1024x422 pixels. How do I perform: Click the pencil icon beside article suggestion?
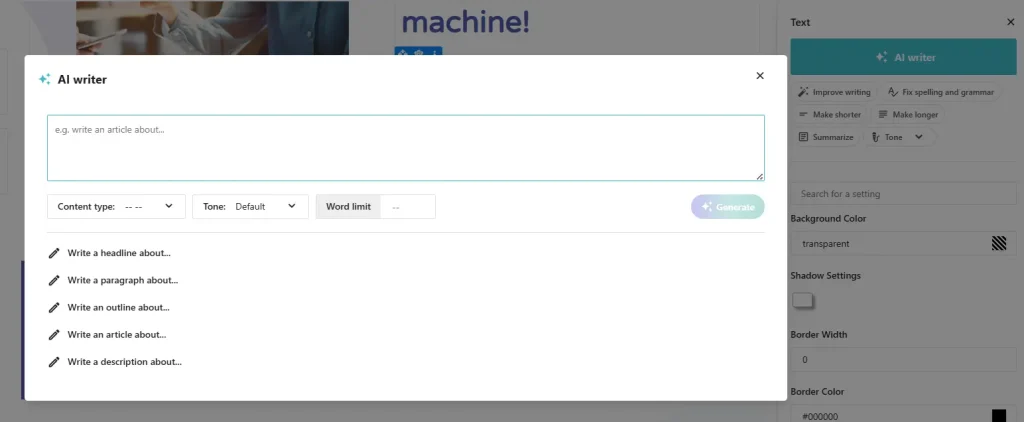pyautogui.click(x=54, y=334)
